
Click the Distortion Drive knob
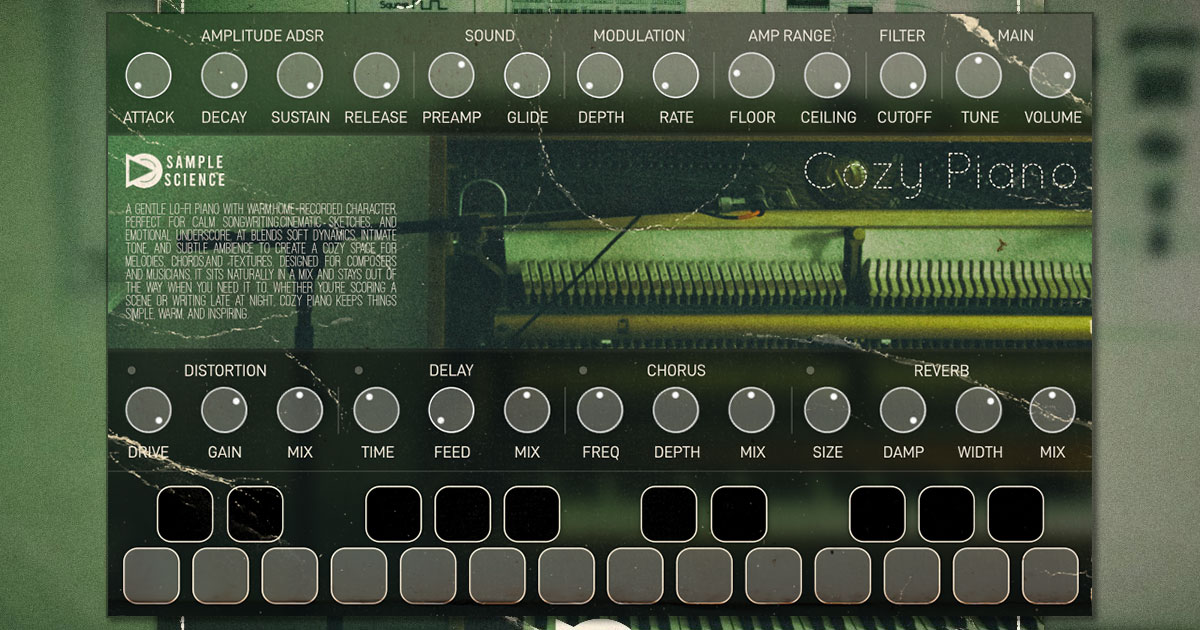148,410
